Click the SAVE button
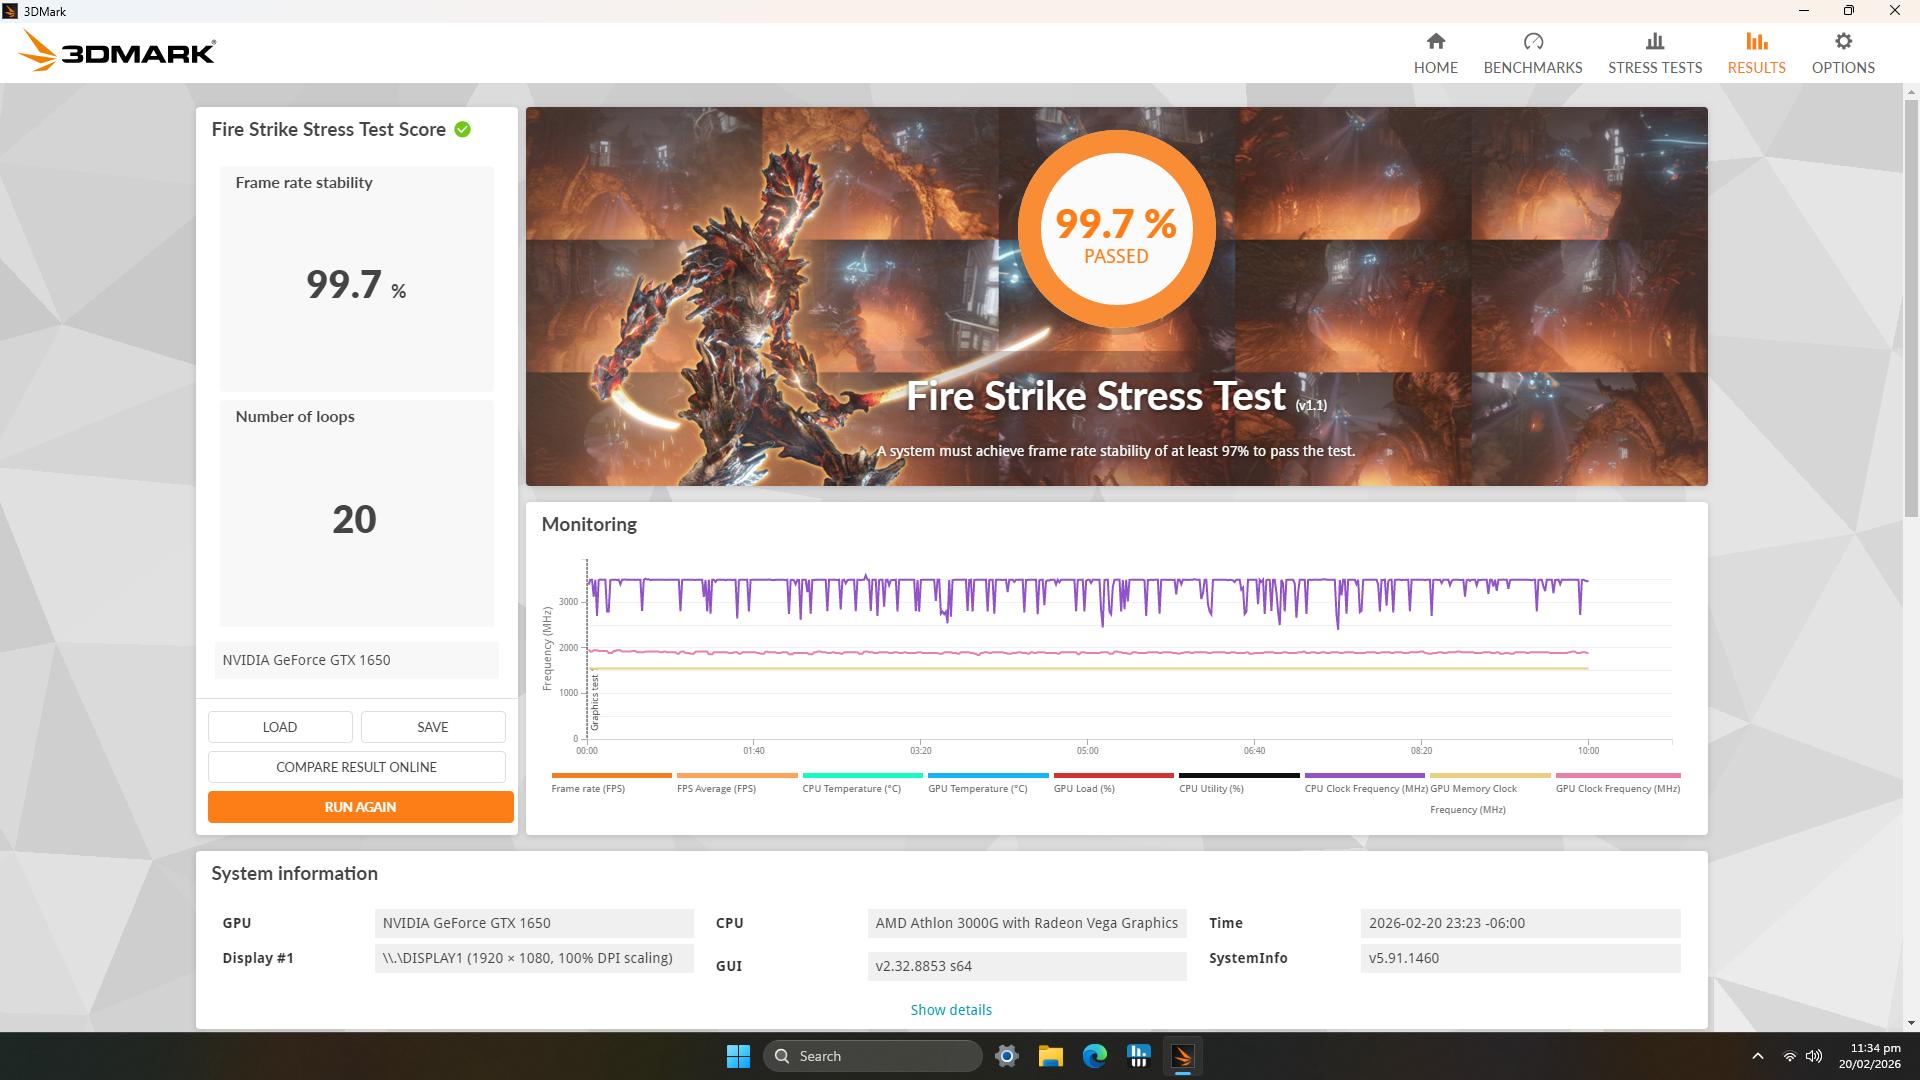This screenshot has width=1920, height=1080. click(433, 727)
